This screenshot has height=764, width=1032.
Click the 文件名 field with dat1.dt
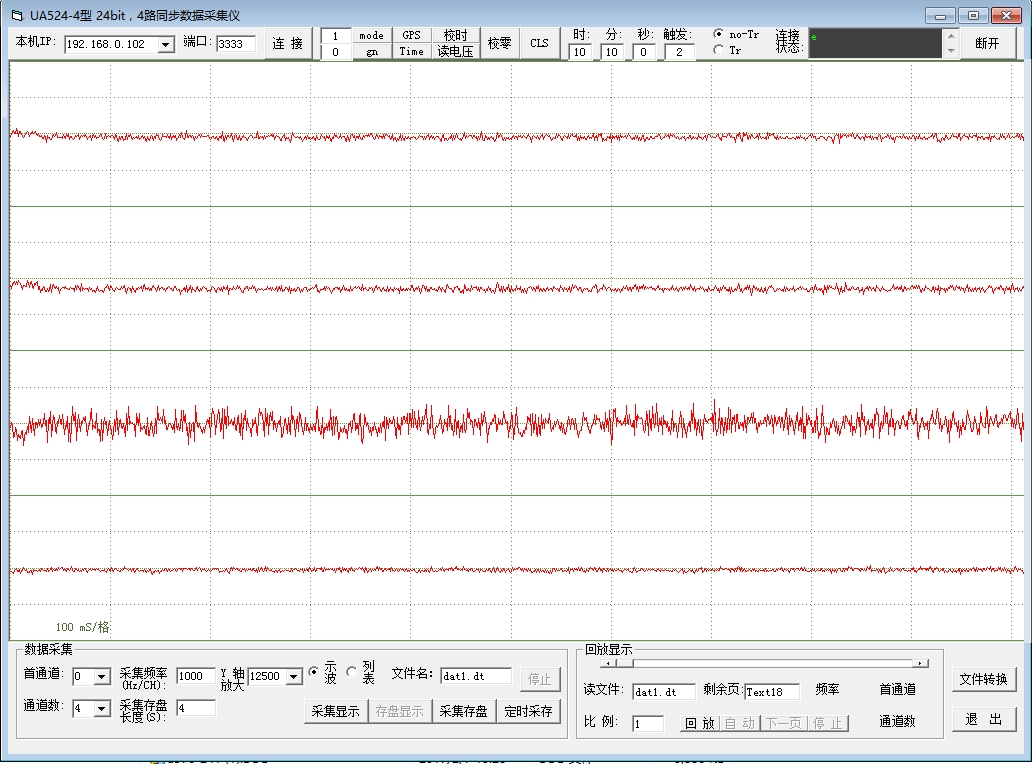tap(476, 676)
